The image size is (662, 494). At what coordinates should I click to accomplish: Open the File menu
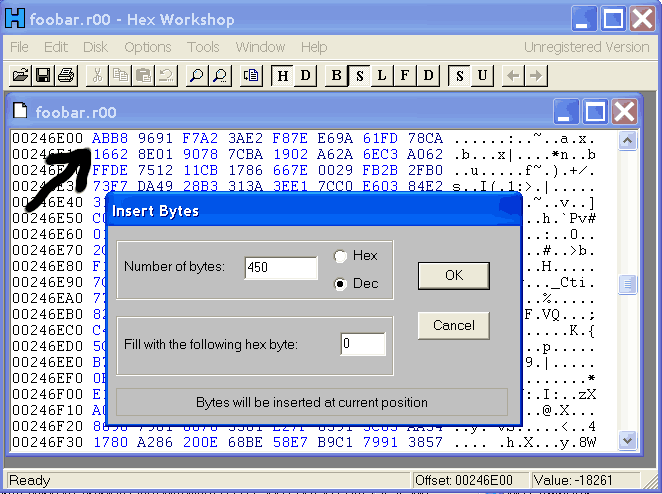19,47
